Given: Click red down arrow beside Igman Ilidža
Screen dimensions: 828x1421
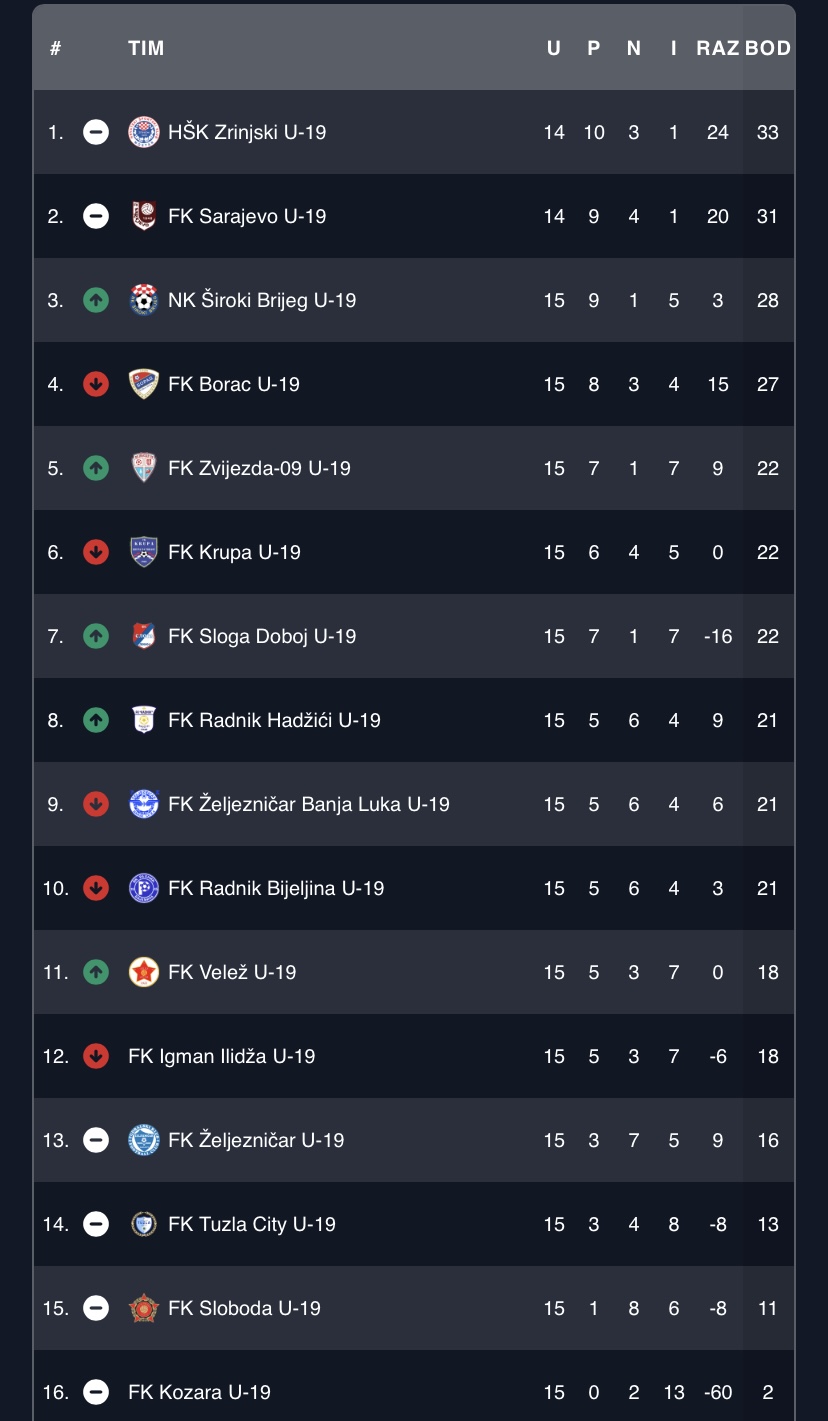Looking at the screenshot, I should coord(96,1056).
